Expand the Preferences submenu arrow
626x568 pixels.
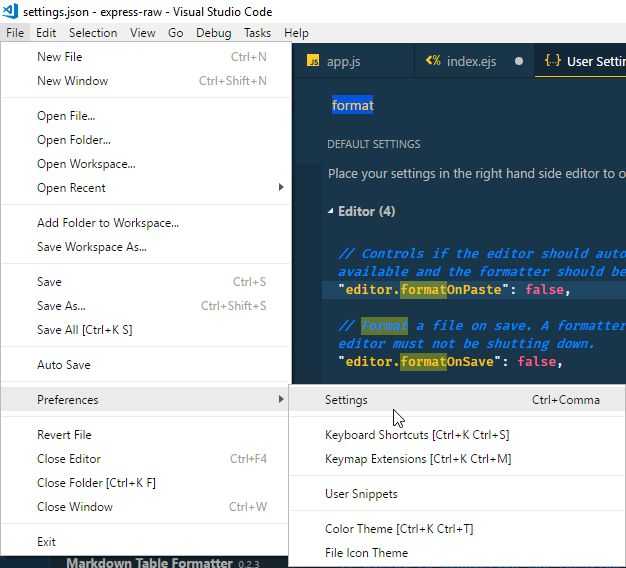coord(280,400)
